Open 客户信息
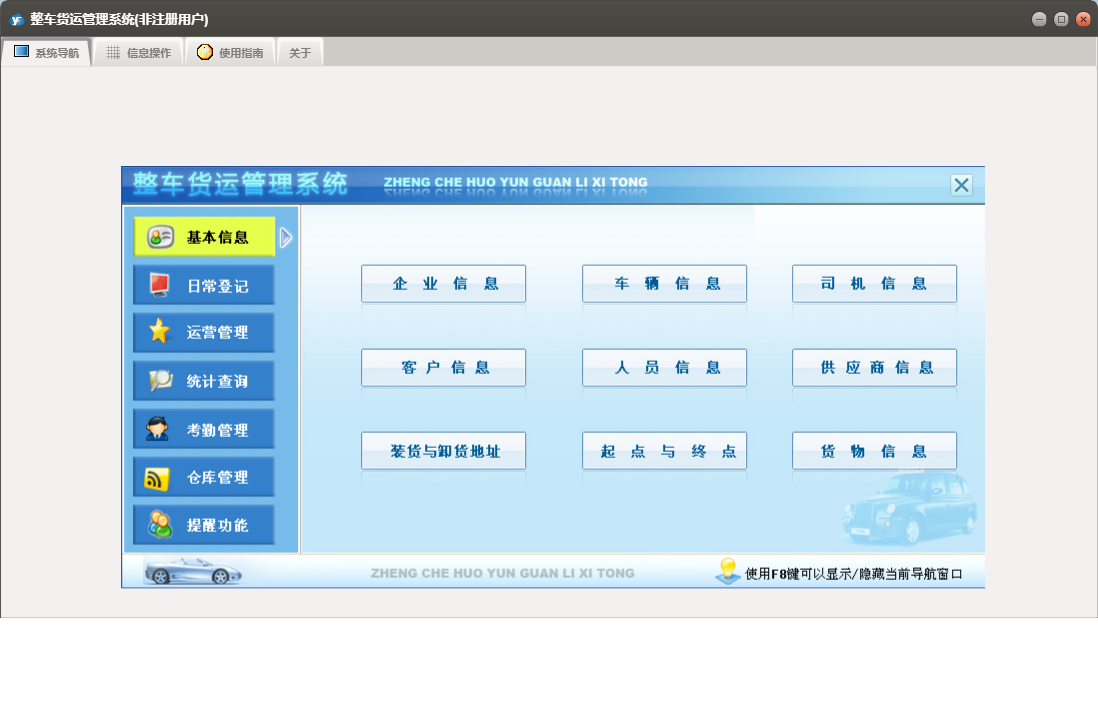1098x719 pixels. (443, 368)
